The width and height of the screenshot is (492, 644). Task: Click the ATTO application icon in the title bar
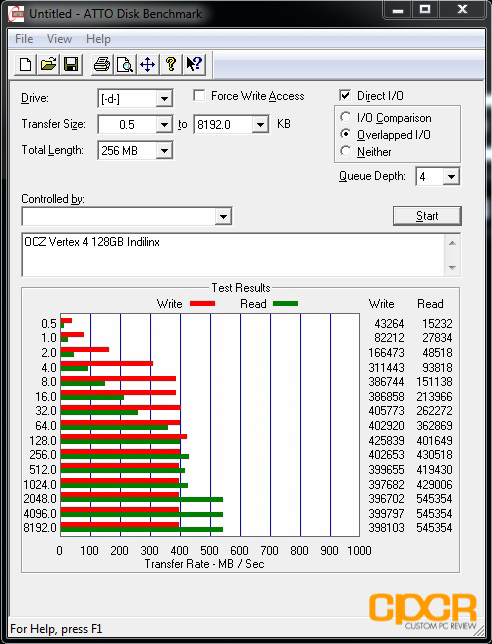click(x=16, y=14)
